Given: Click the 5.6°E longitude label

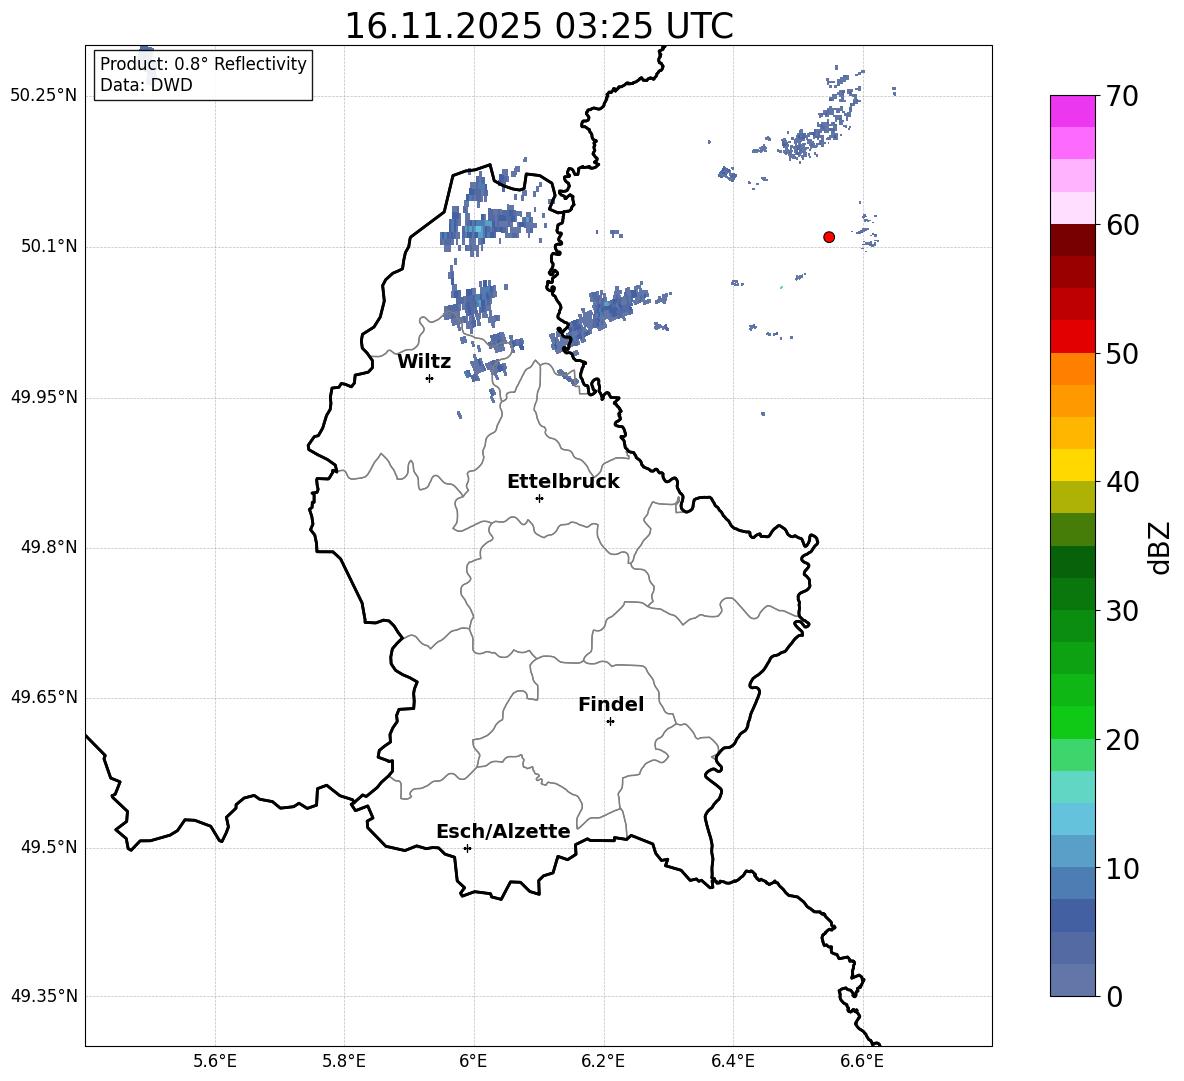Looking at the screenshot, I should tap(215, 1061).
